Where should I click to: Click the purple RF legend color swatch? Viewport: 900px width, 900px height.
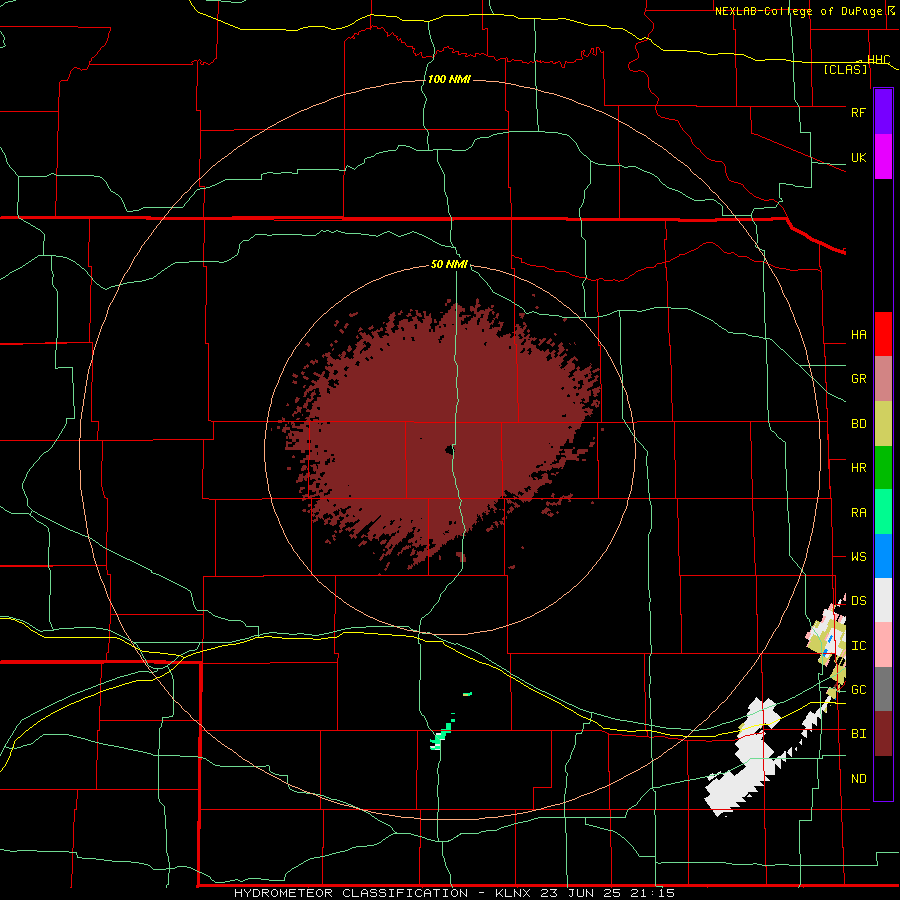[x=883, y=112]
